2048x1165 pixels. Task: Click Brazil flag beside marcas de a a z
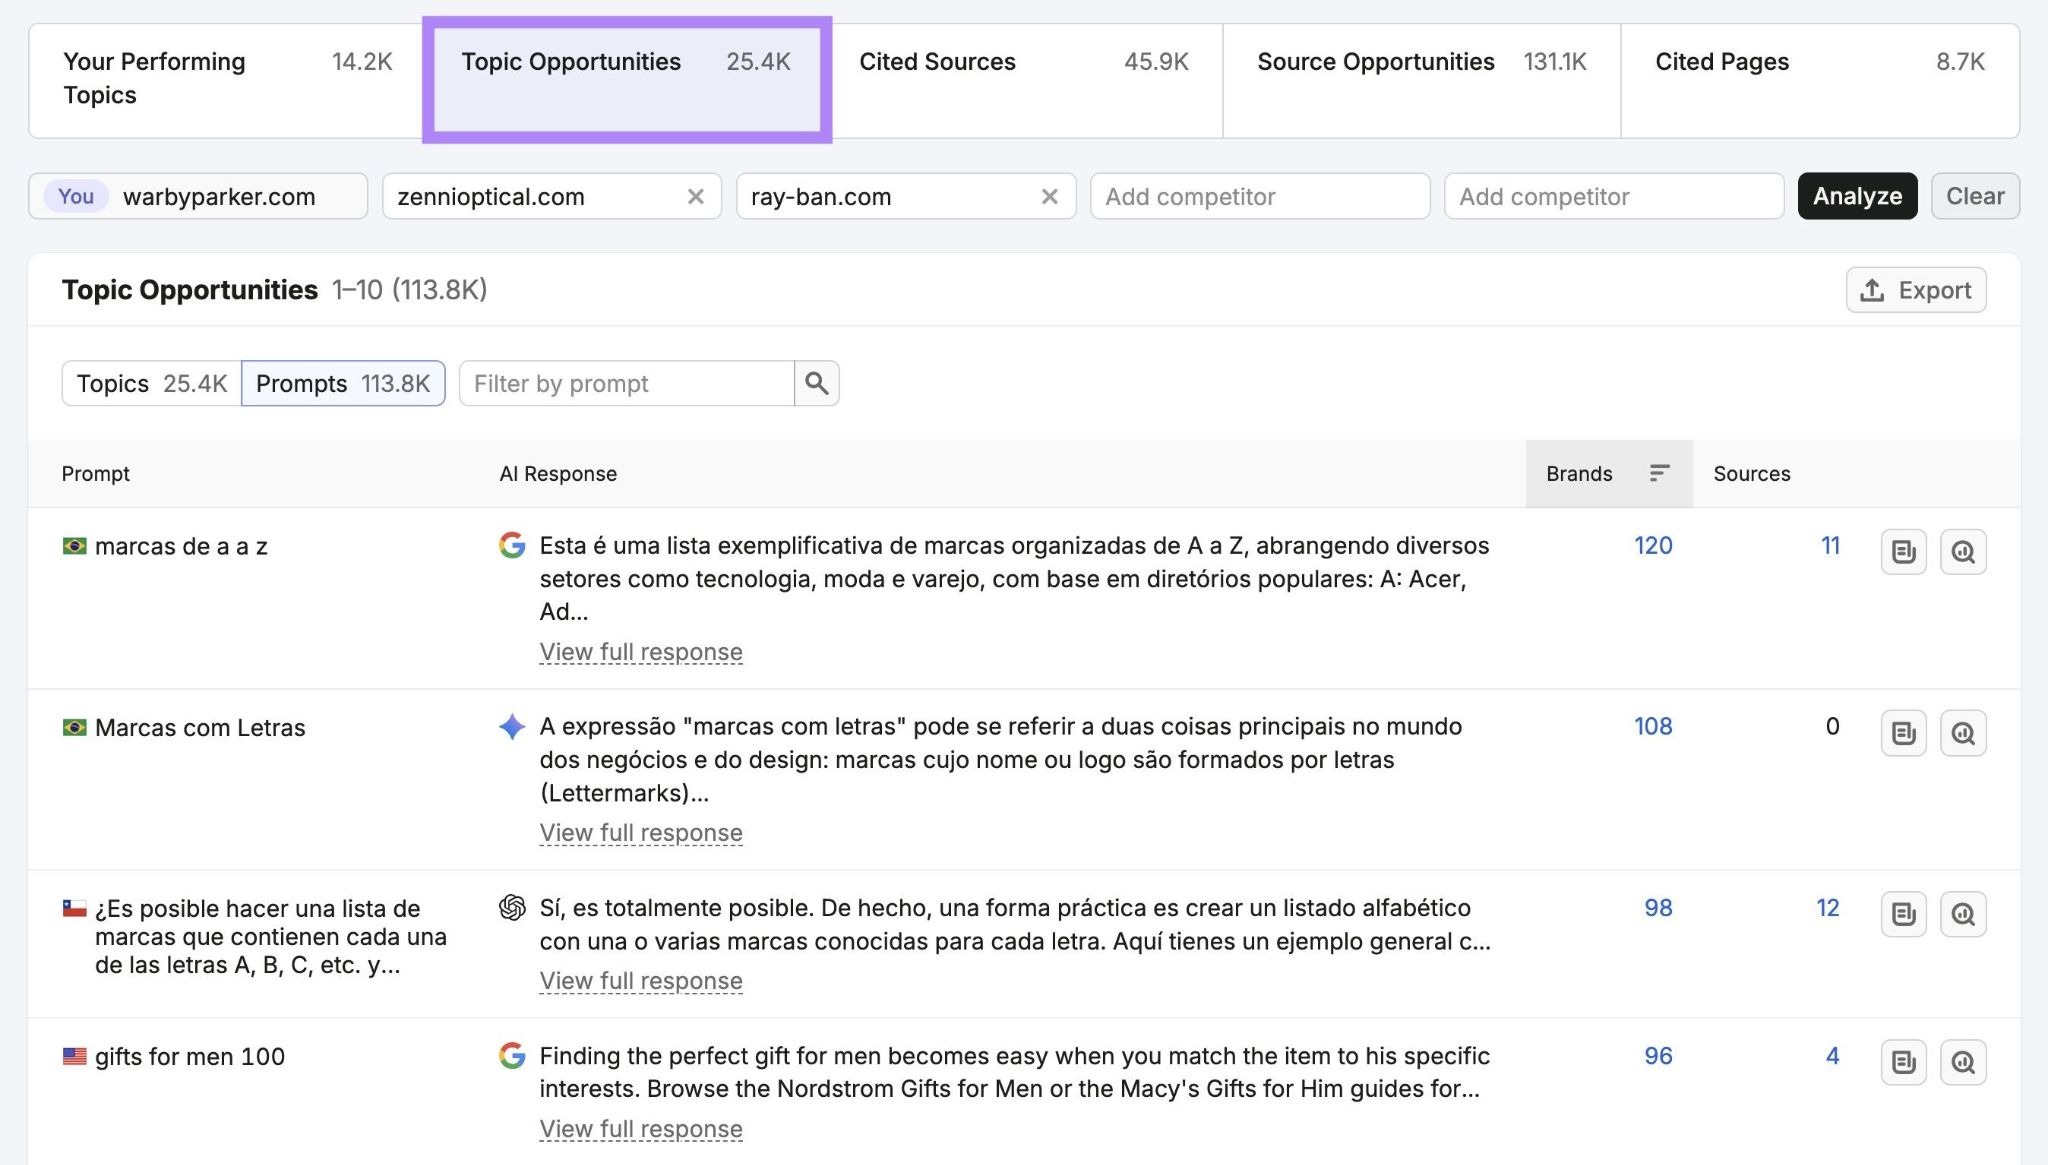tap(74, 546)
